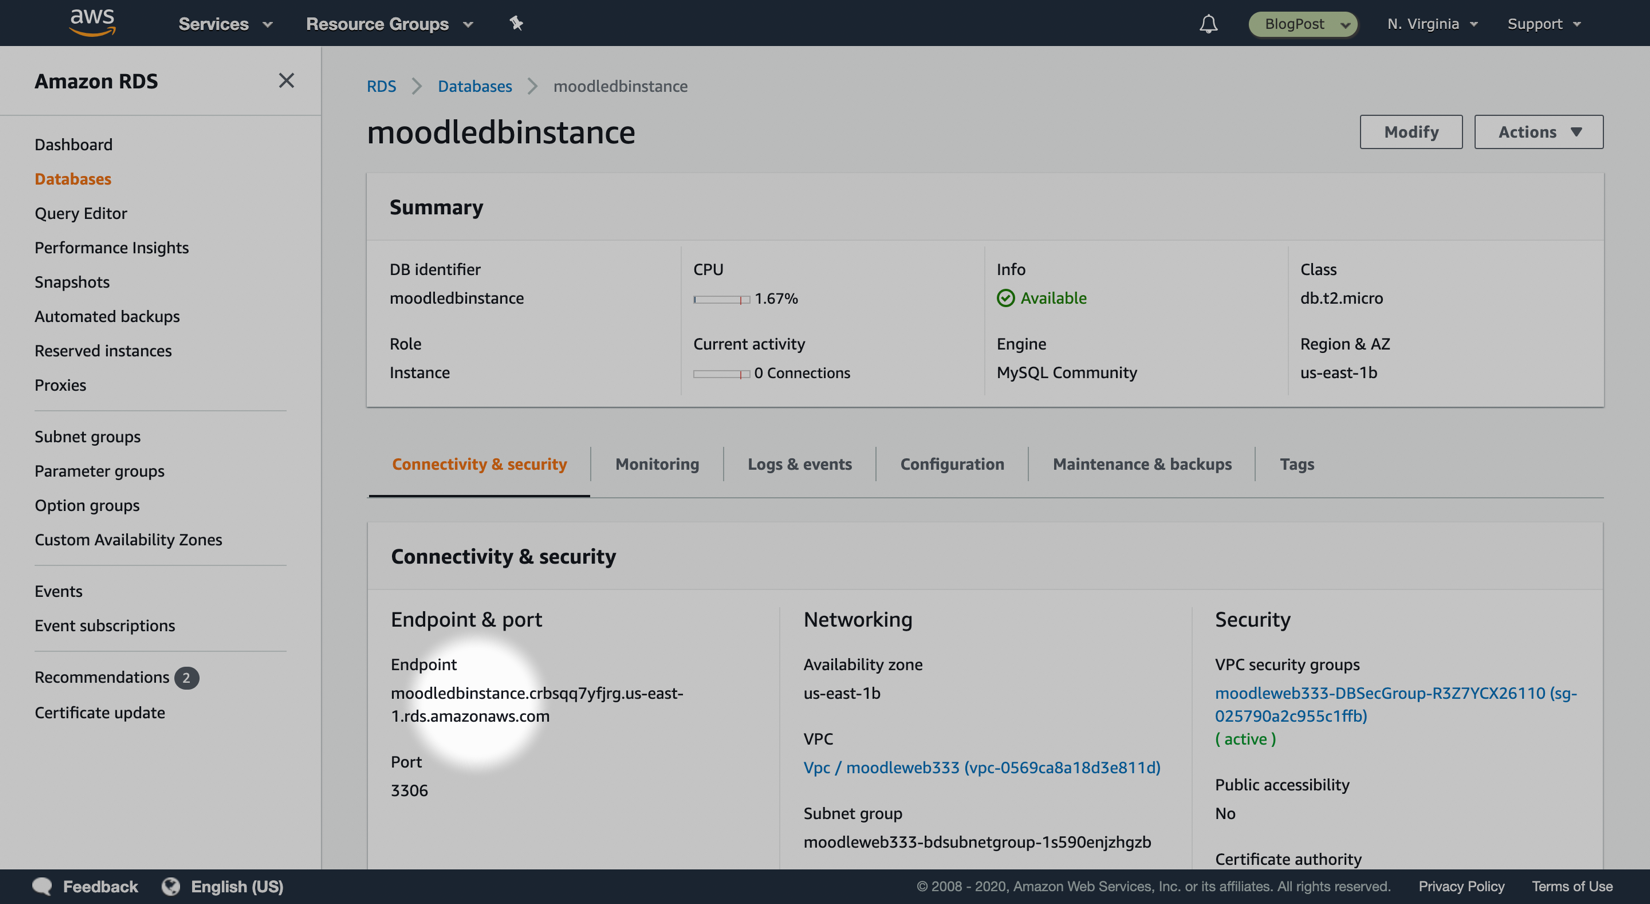The image size is (1650, 904).
Task: Click the CPU usage progress bar
Action: (721, 299)
